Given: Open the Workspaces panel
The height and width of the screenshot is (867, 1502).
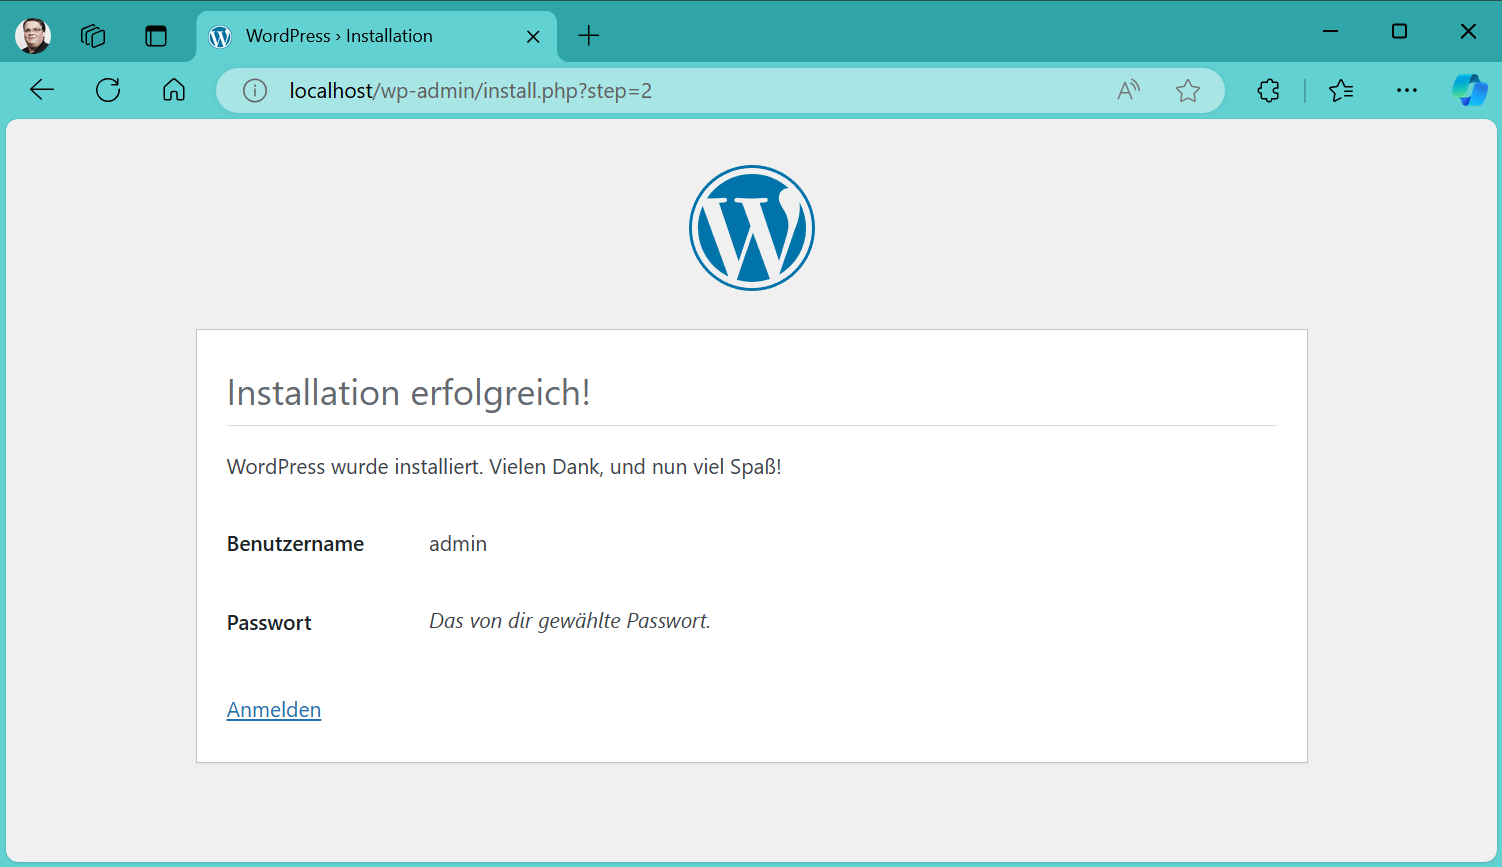Looking at the screenshot, I should pos(93,36).
